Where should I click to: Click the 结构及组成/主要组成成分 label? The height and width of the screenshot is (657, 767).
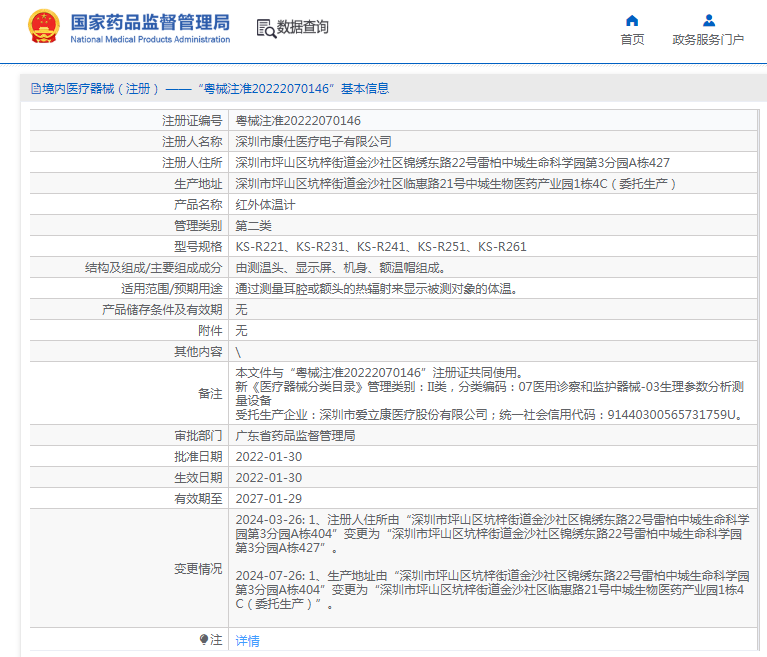click(x=154, y=268)
